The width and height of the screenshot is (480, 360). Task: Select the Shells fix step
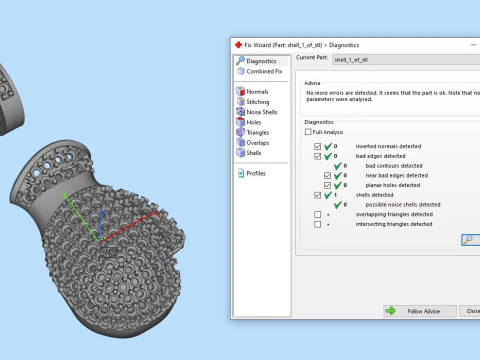[249, 153]
